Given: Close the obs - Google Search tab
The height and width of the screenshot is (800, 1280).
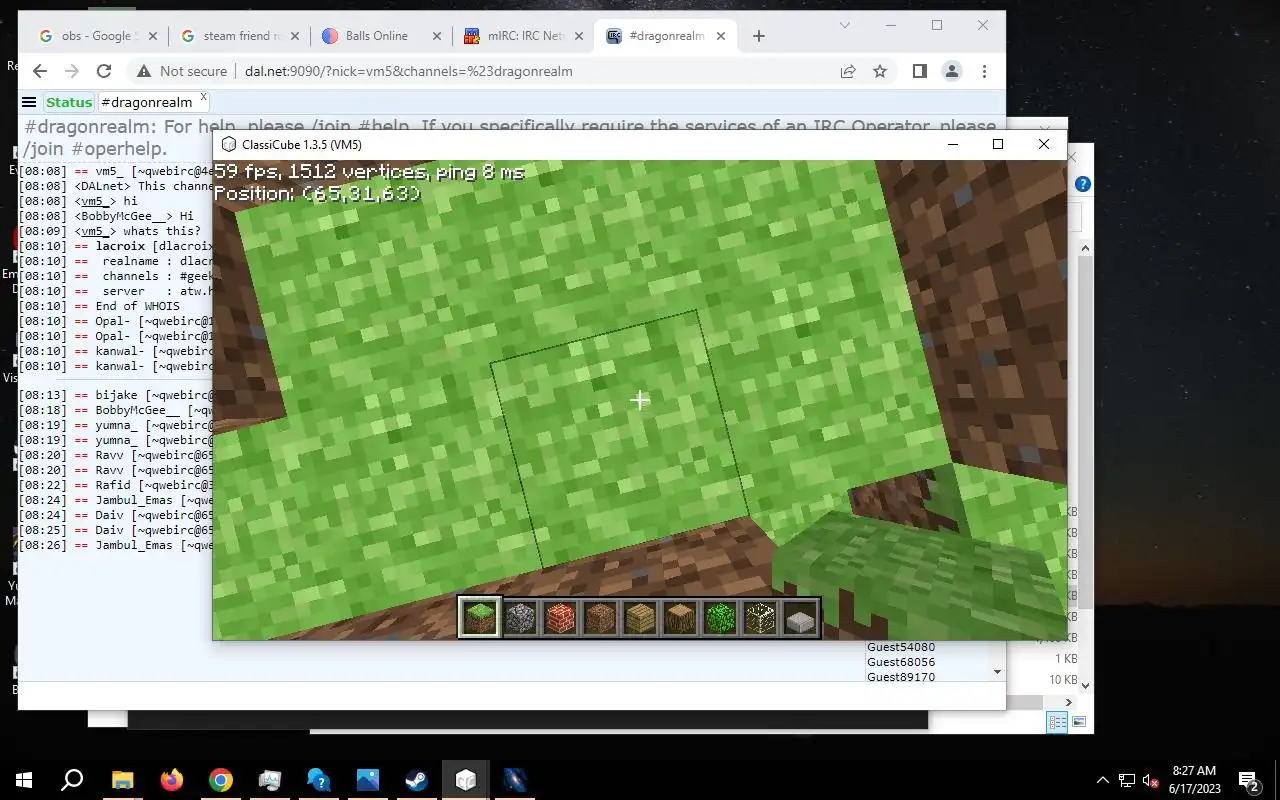Looking at the screenshot, I should pos(153,36).
